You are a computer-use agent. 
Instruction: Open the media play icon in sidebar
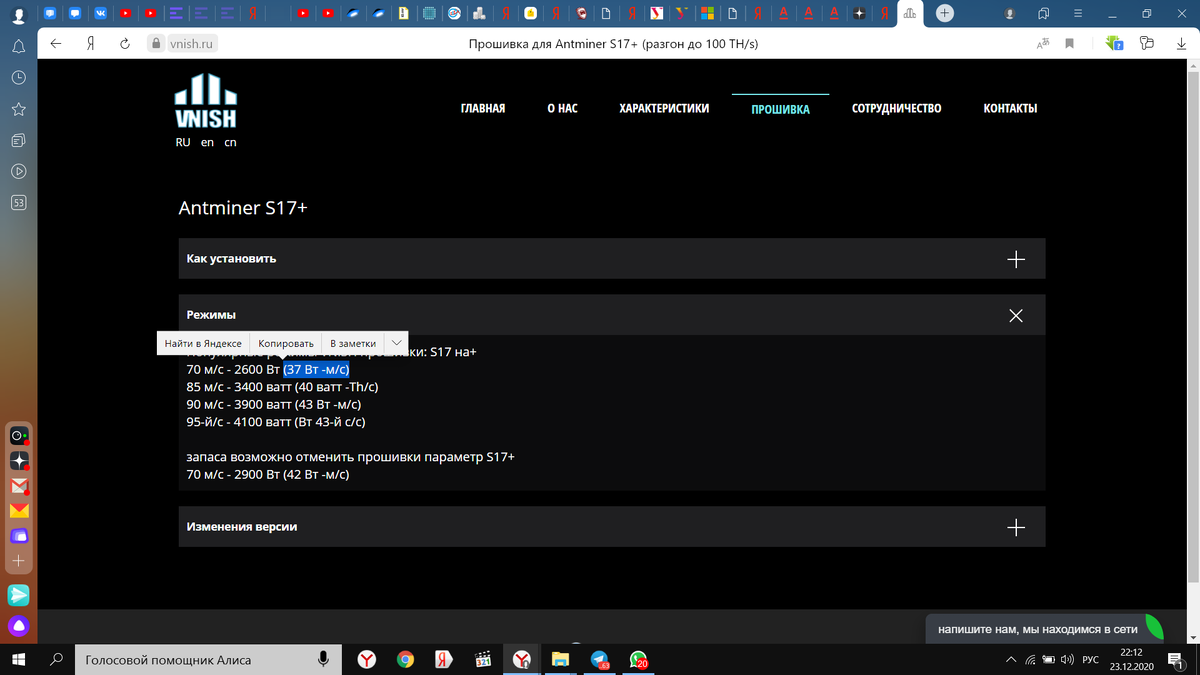point(18,171)
